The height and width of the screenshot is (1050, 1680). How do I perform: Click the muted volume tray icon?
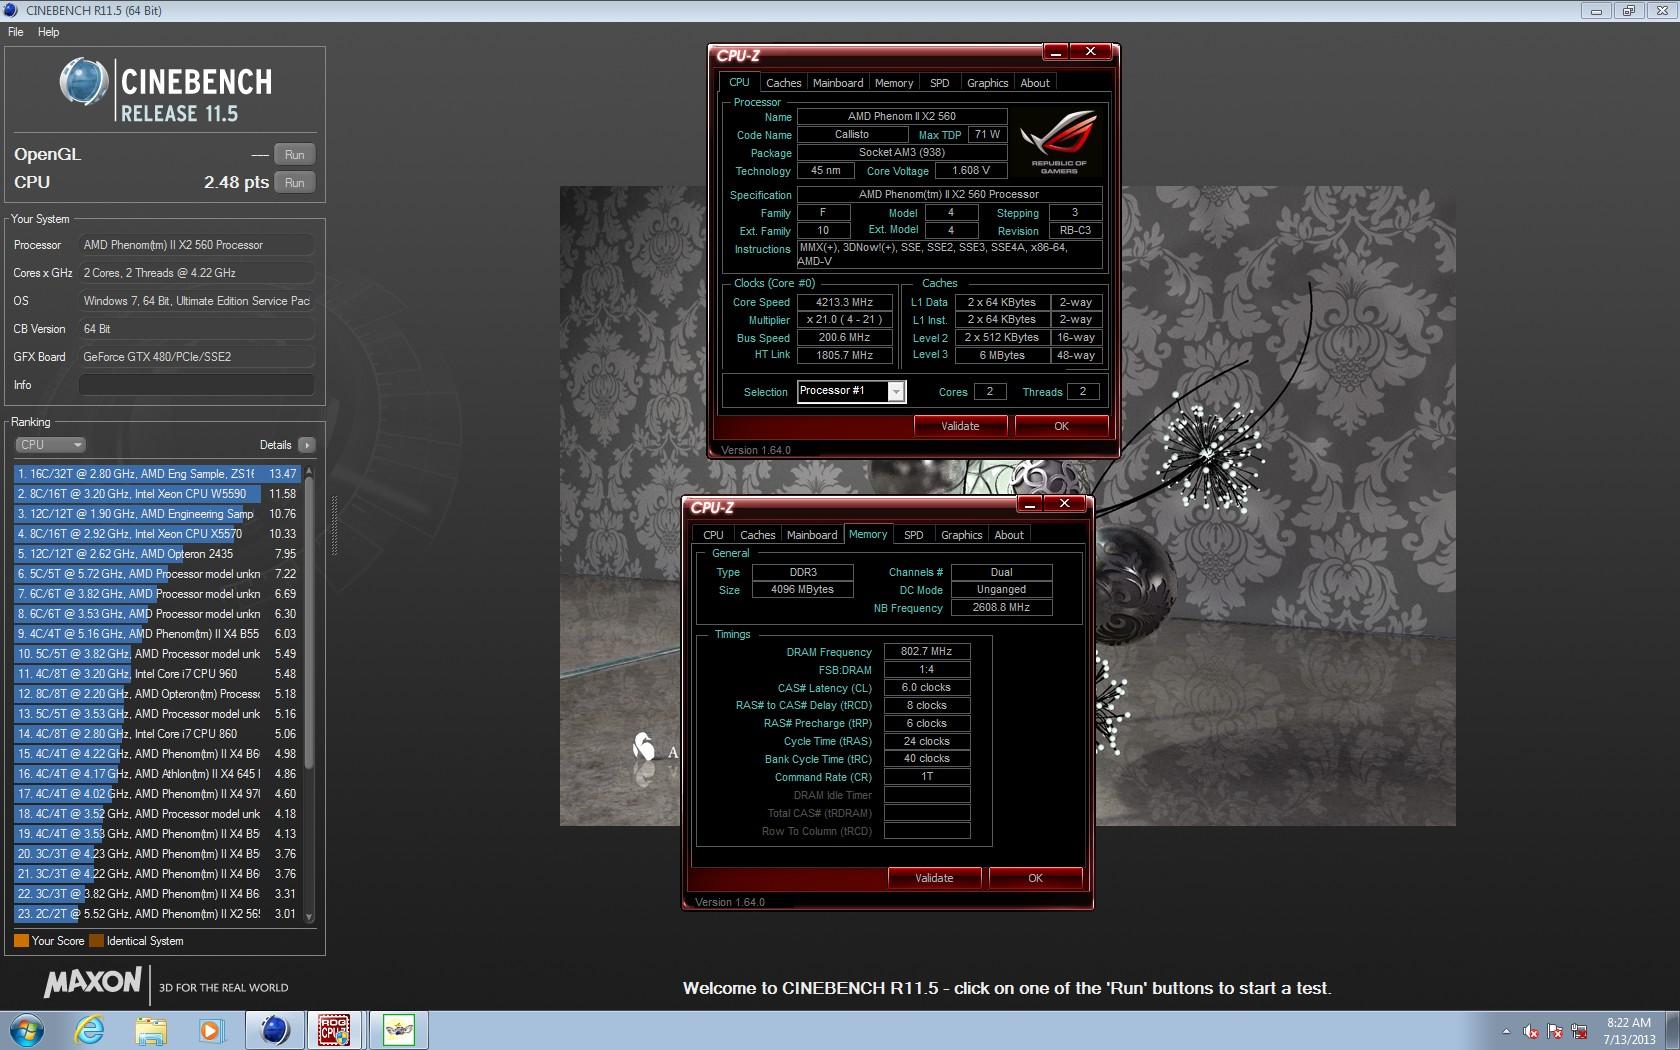click(1531, 1031)
